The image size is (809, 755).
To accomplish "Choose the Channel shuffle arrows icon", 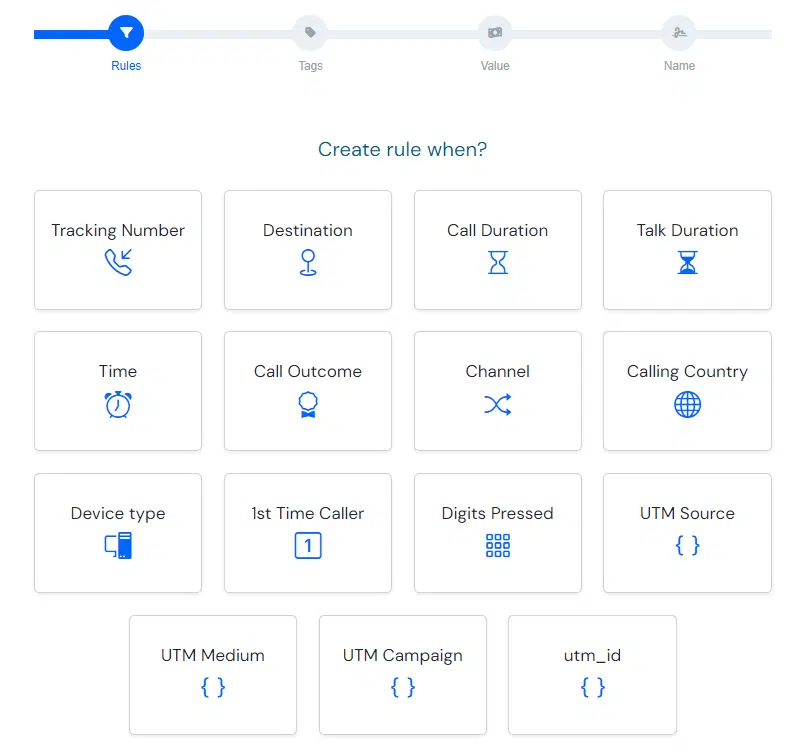I will [498, 405].
